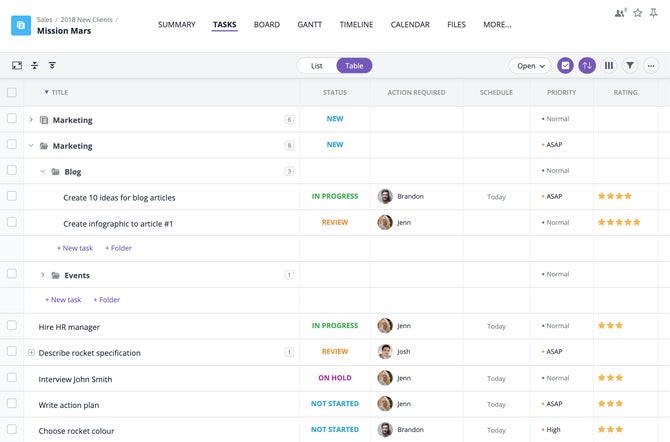
Task: Open the ellipsis more options button
Action: coord(651,65)
